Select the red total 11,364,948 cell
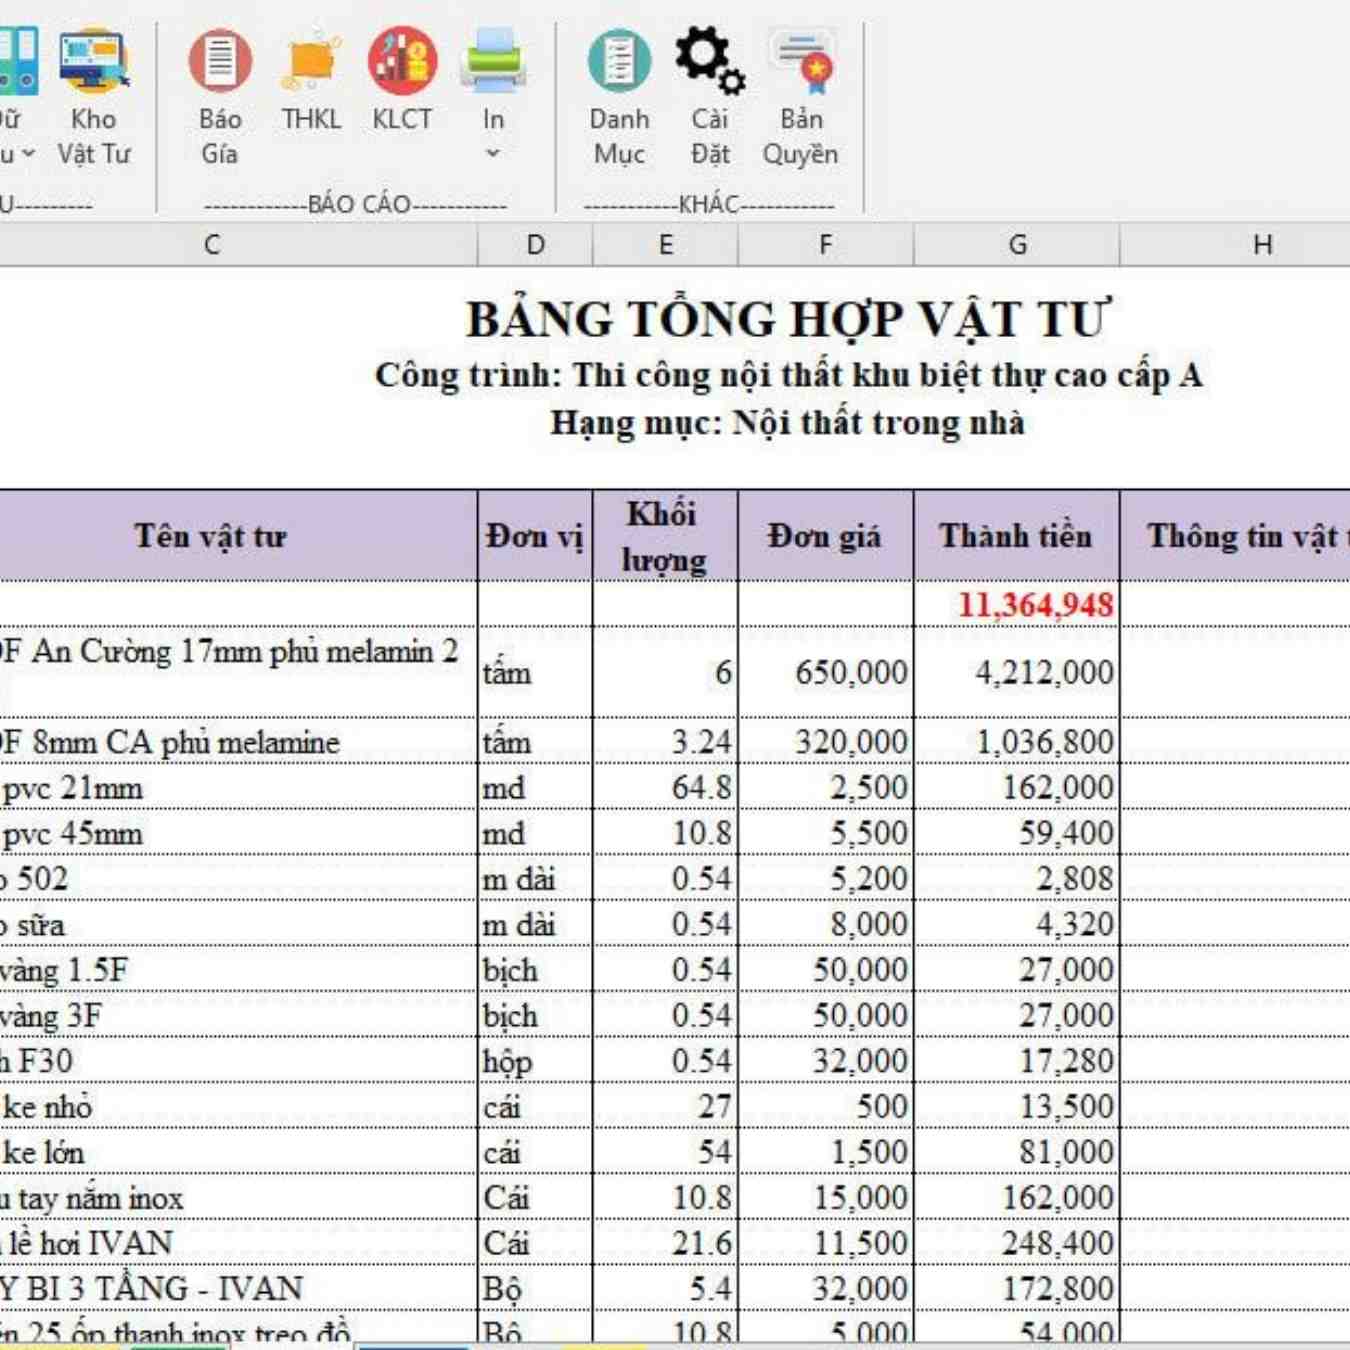This screenshot has height=1350, width=1350. point(1017,604)
